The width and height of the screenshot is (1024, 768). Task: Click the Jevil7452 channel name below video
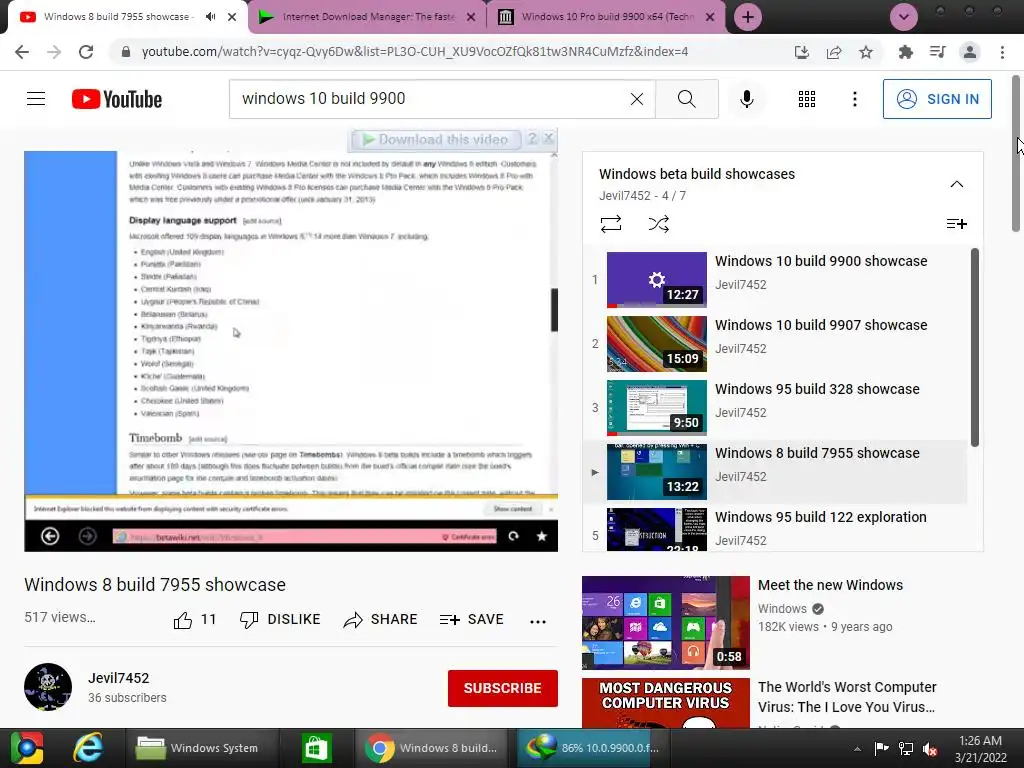pyautogui.click(x=119, y=678)
